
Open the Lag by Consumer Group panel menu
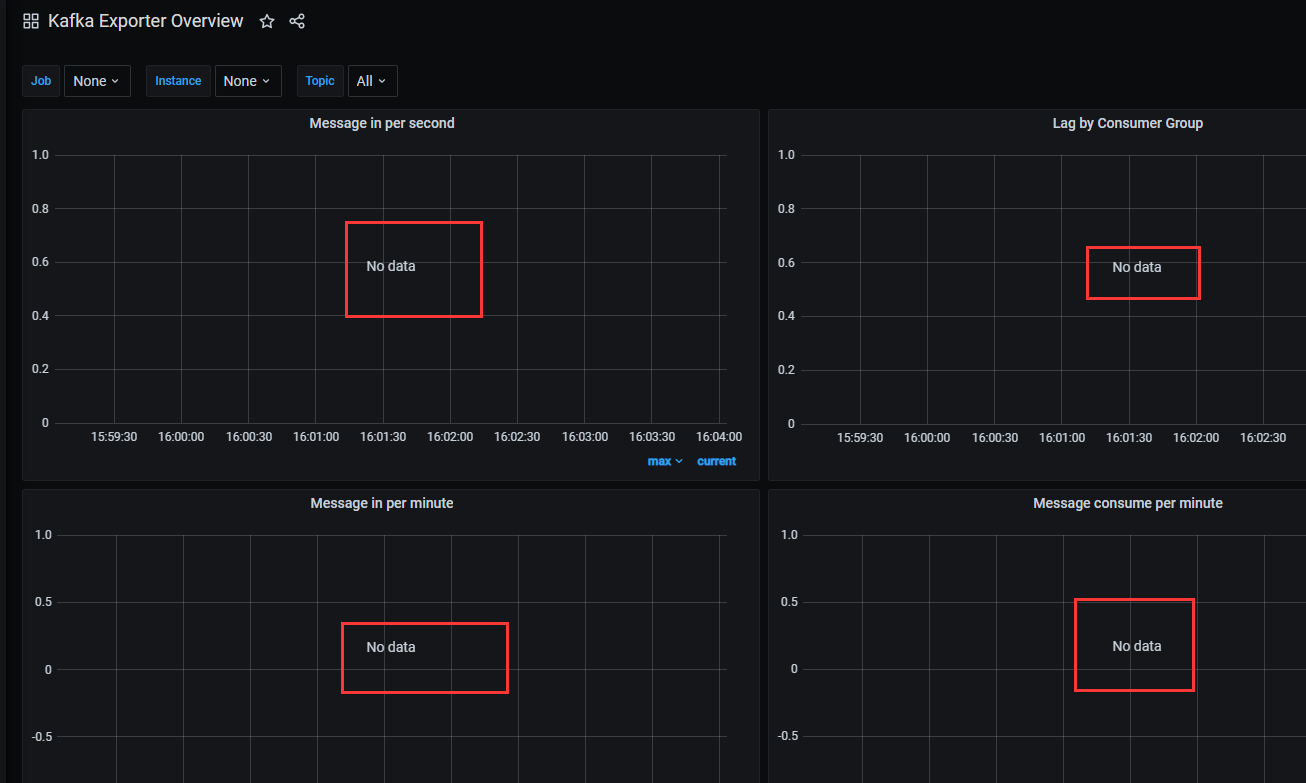click(1128, 122)
